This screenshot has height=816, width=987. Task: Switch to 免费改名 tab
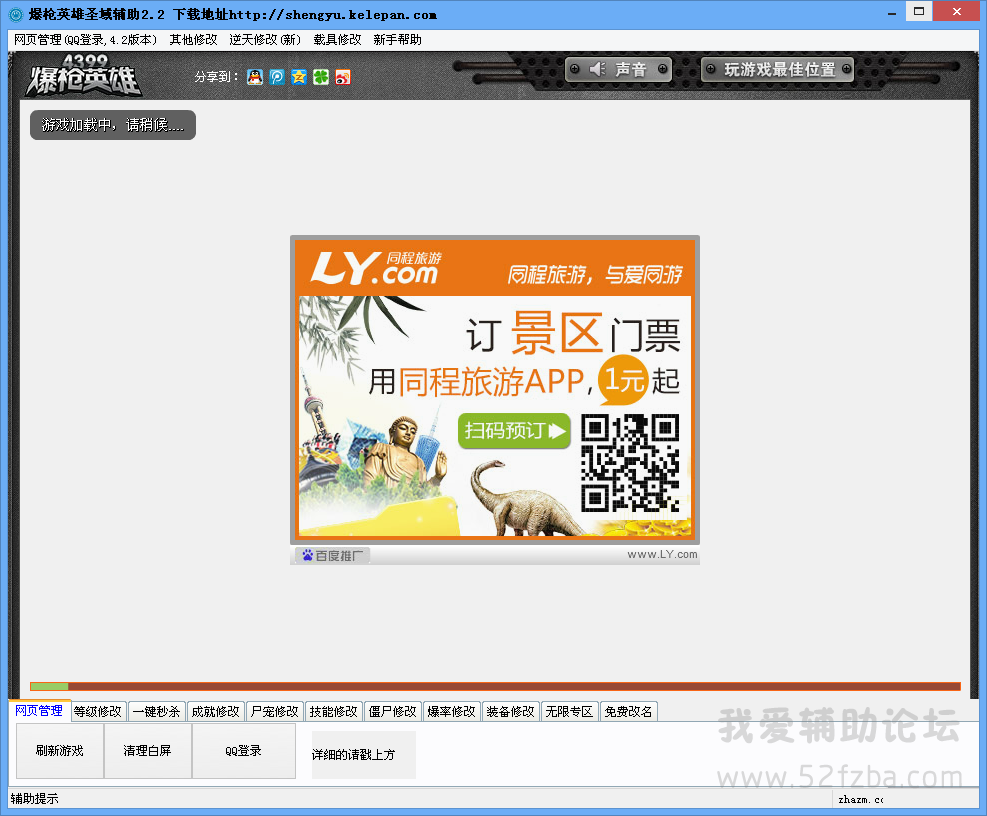(x=628, y=711)
